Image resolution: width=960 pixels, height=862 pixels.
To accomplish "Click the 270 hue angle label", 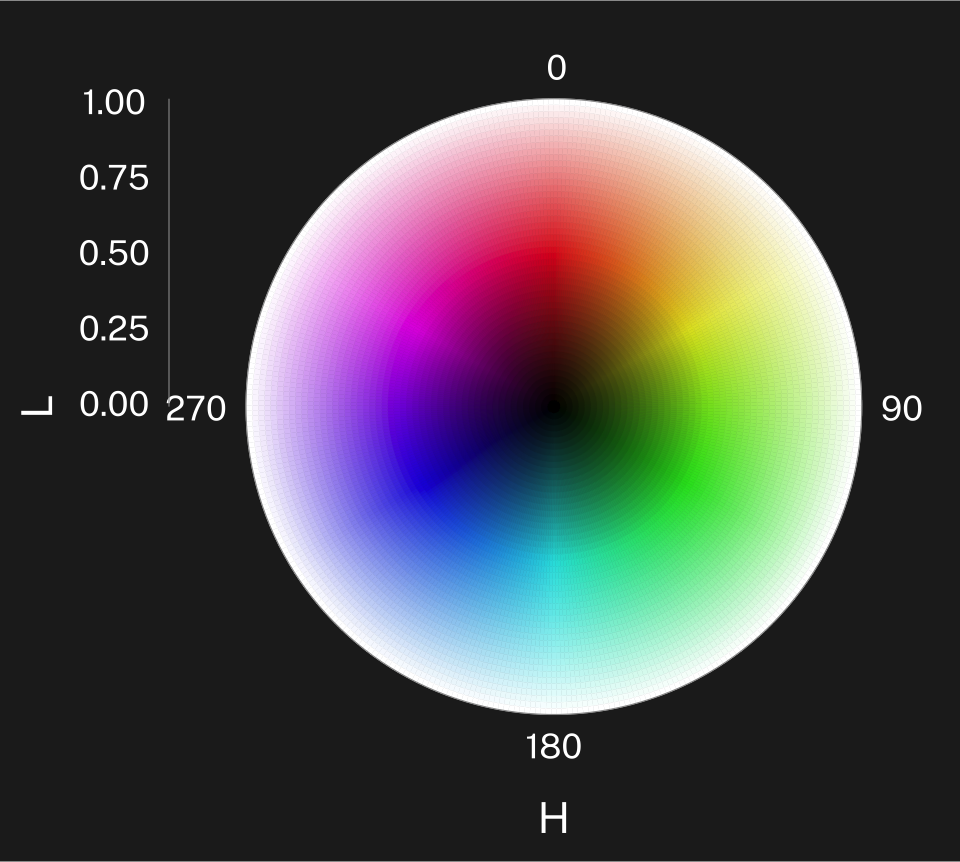I will click(x=196, y=408).
